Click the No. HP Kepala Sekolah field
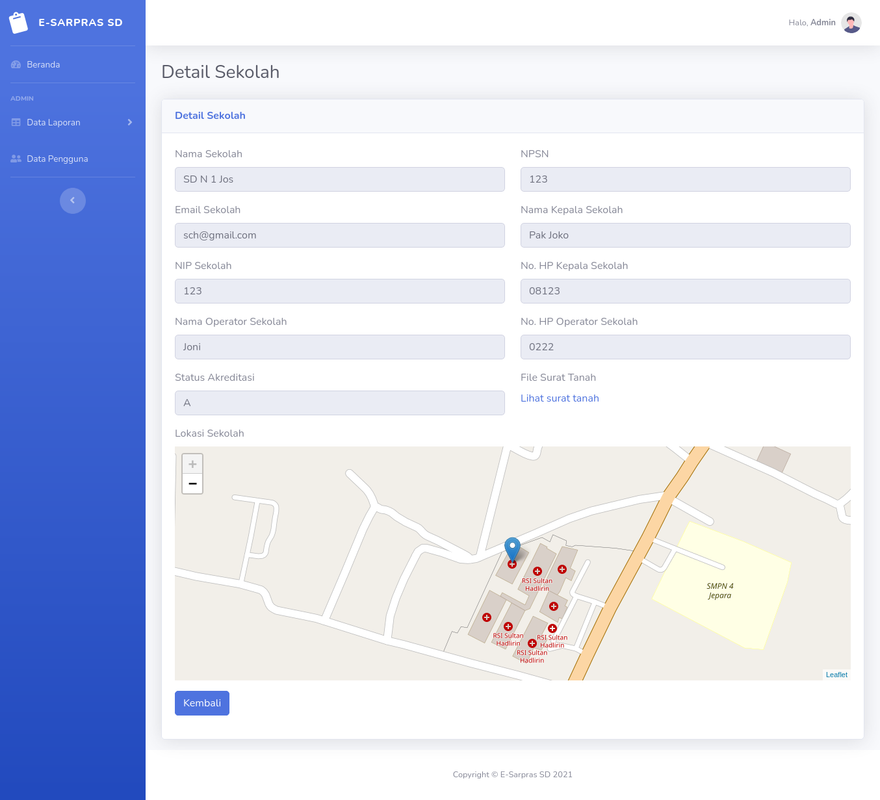This screenshot has height=800, width=880. click(x=685, y=291)
